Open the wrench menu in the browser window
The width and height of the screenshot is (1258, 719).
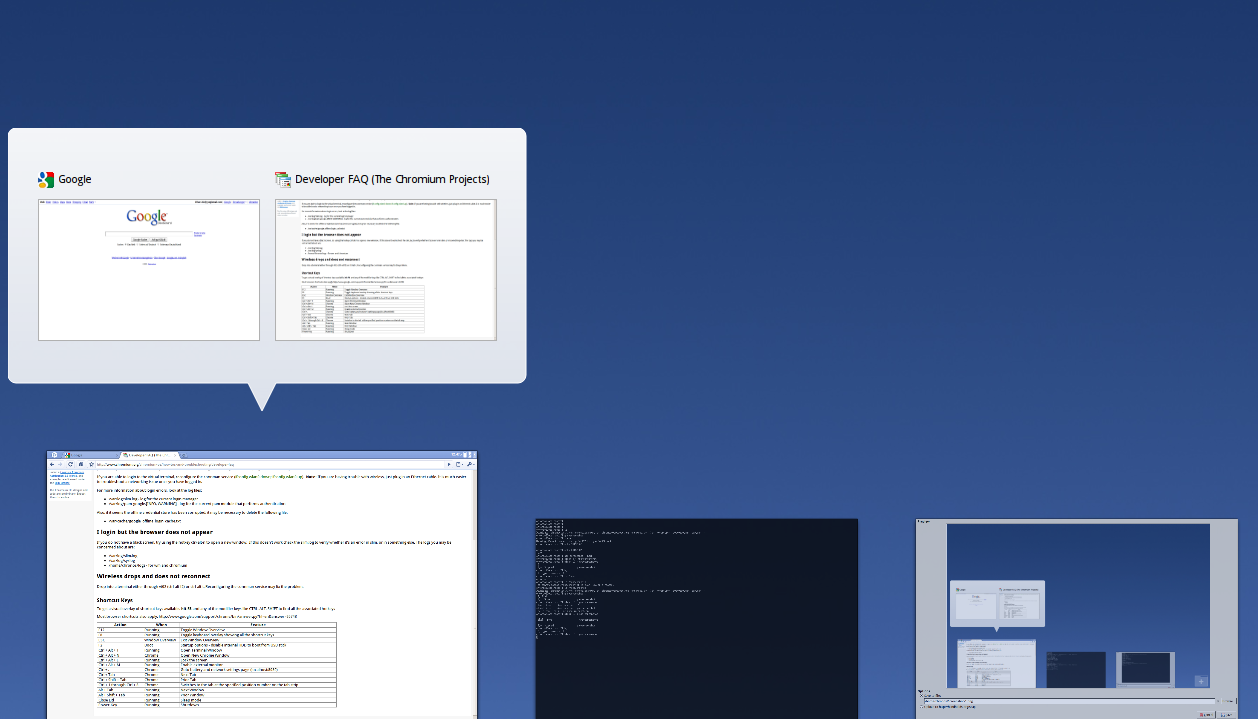point(470,464)
